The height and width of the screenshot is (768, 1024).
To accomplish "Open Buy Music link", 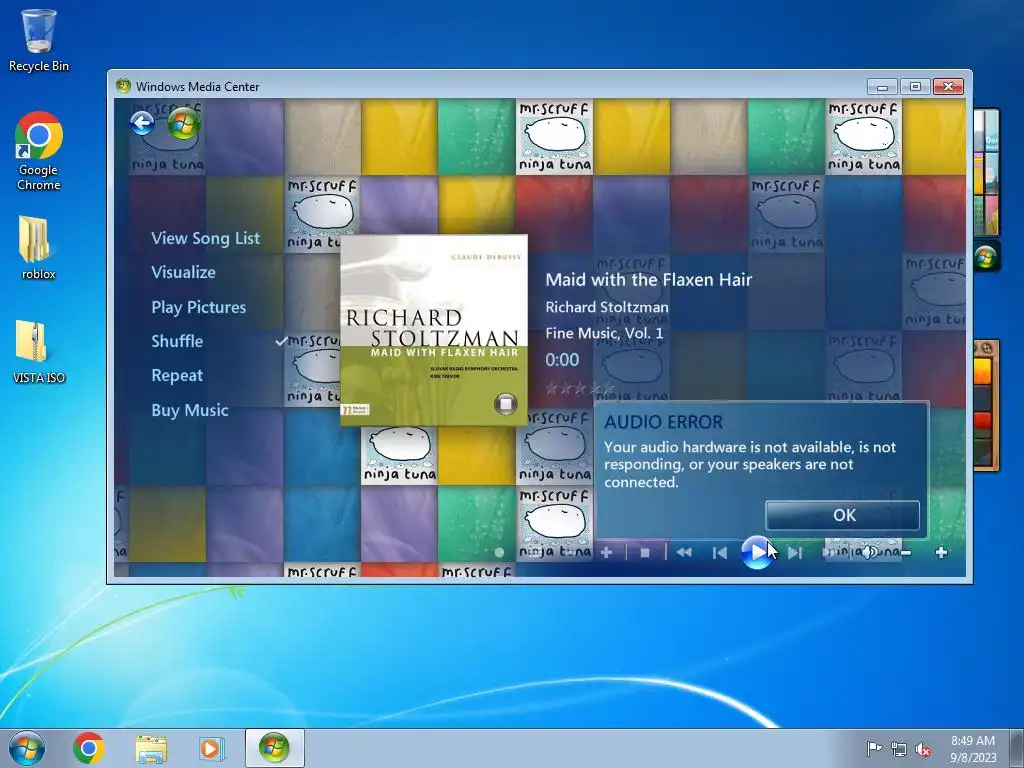I will (190, 410).
